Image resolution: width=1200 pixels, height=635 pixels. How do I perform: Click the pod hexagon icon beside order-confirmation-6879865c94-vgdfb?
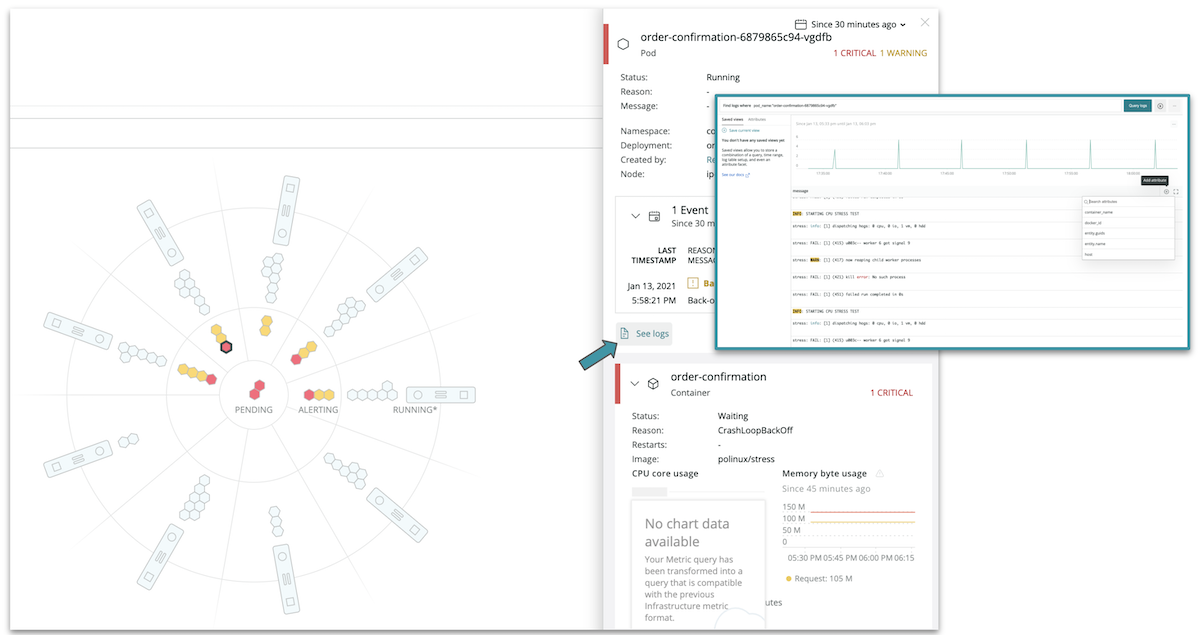(x=623, y=44)
